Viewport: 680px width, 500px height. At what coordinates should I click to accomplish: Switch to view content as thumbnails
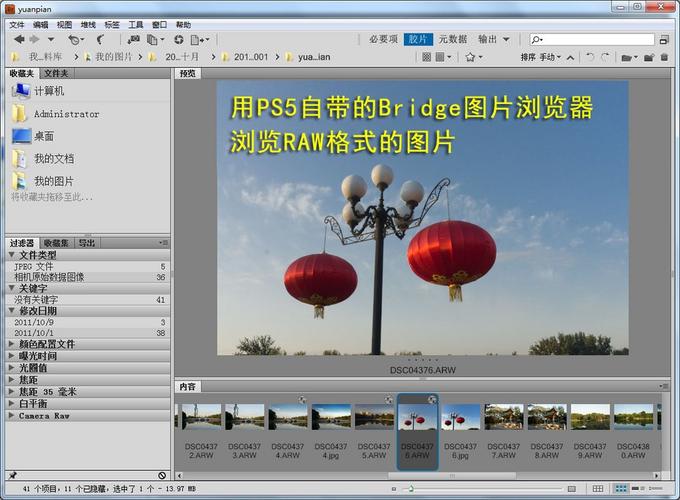point(621,488)
